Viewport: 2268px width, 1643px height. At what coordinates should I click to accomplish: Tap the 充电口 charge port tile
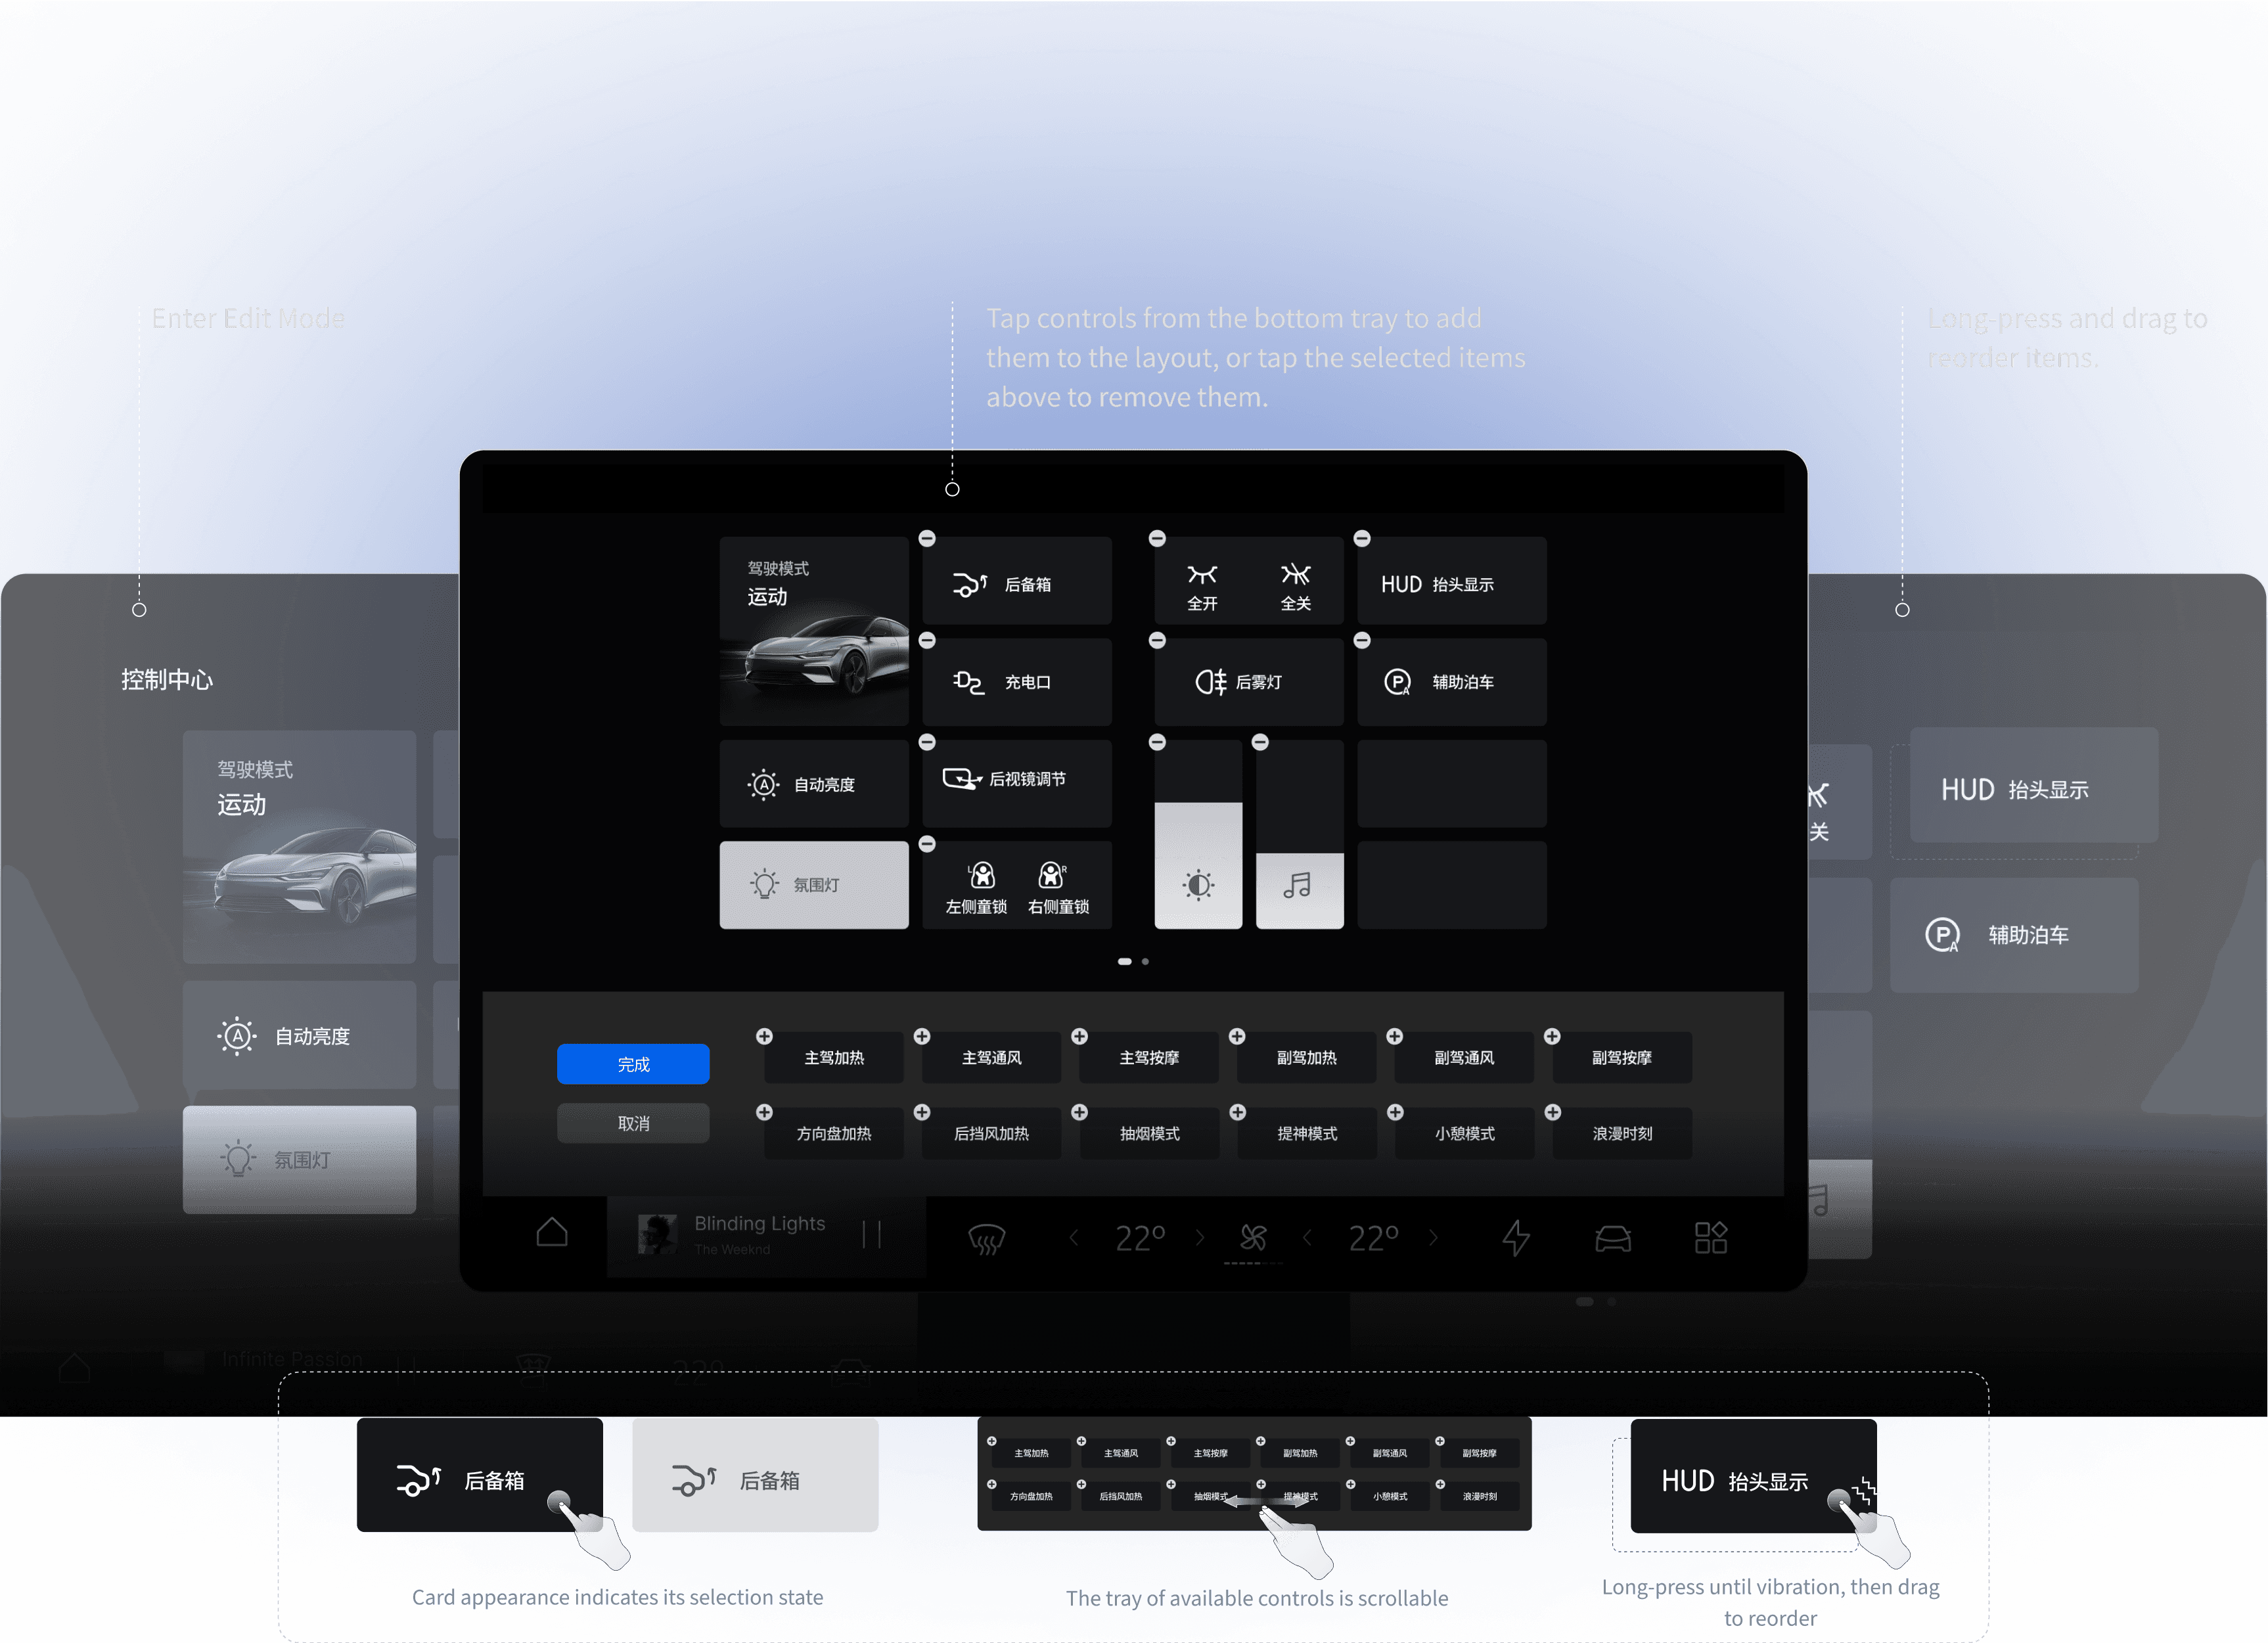(x=1017, y=682)
